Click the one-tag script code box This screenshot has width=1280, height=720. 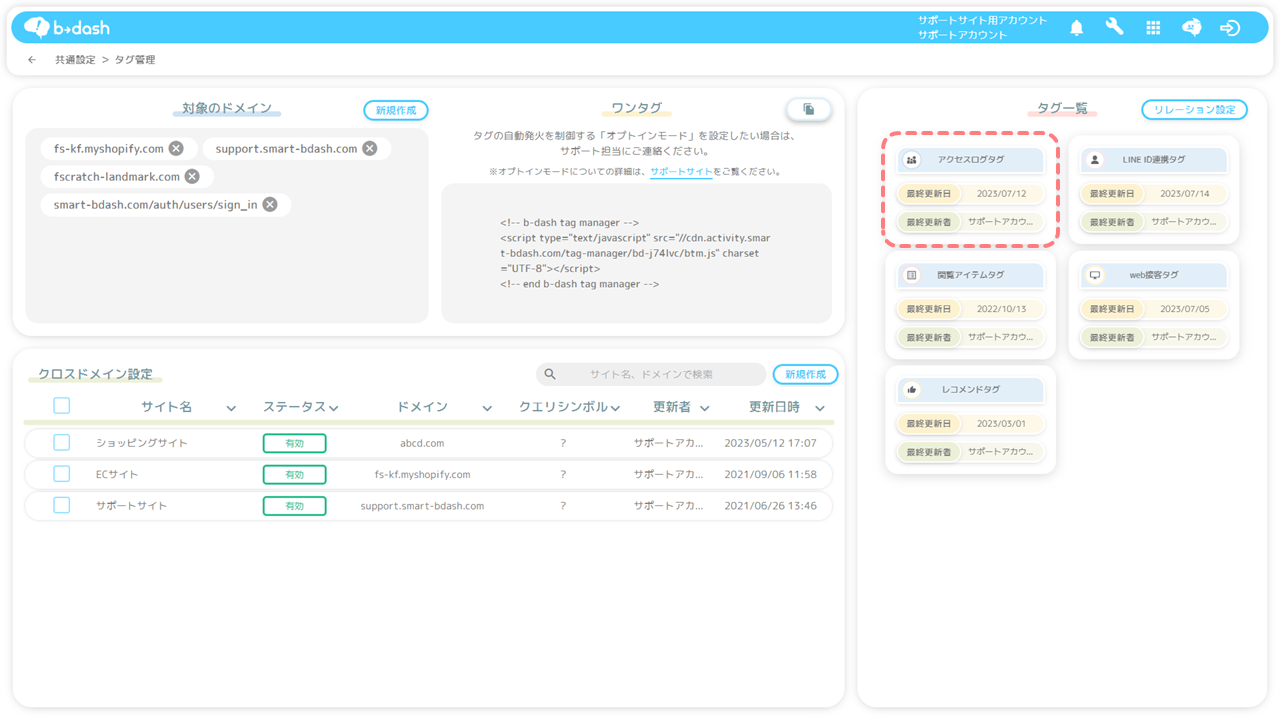(636, 253)
